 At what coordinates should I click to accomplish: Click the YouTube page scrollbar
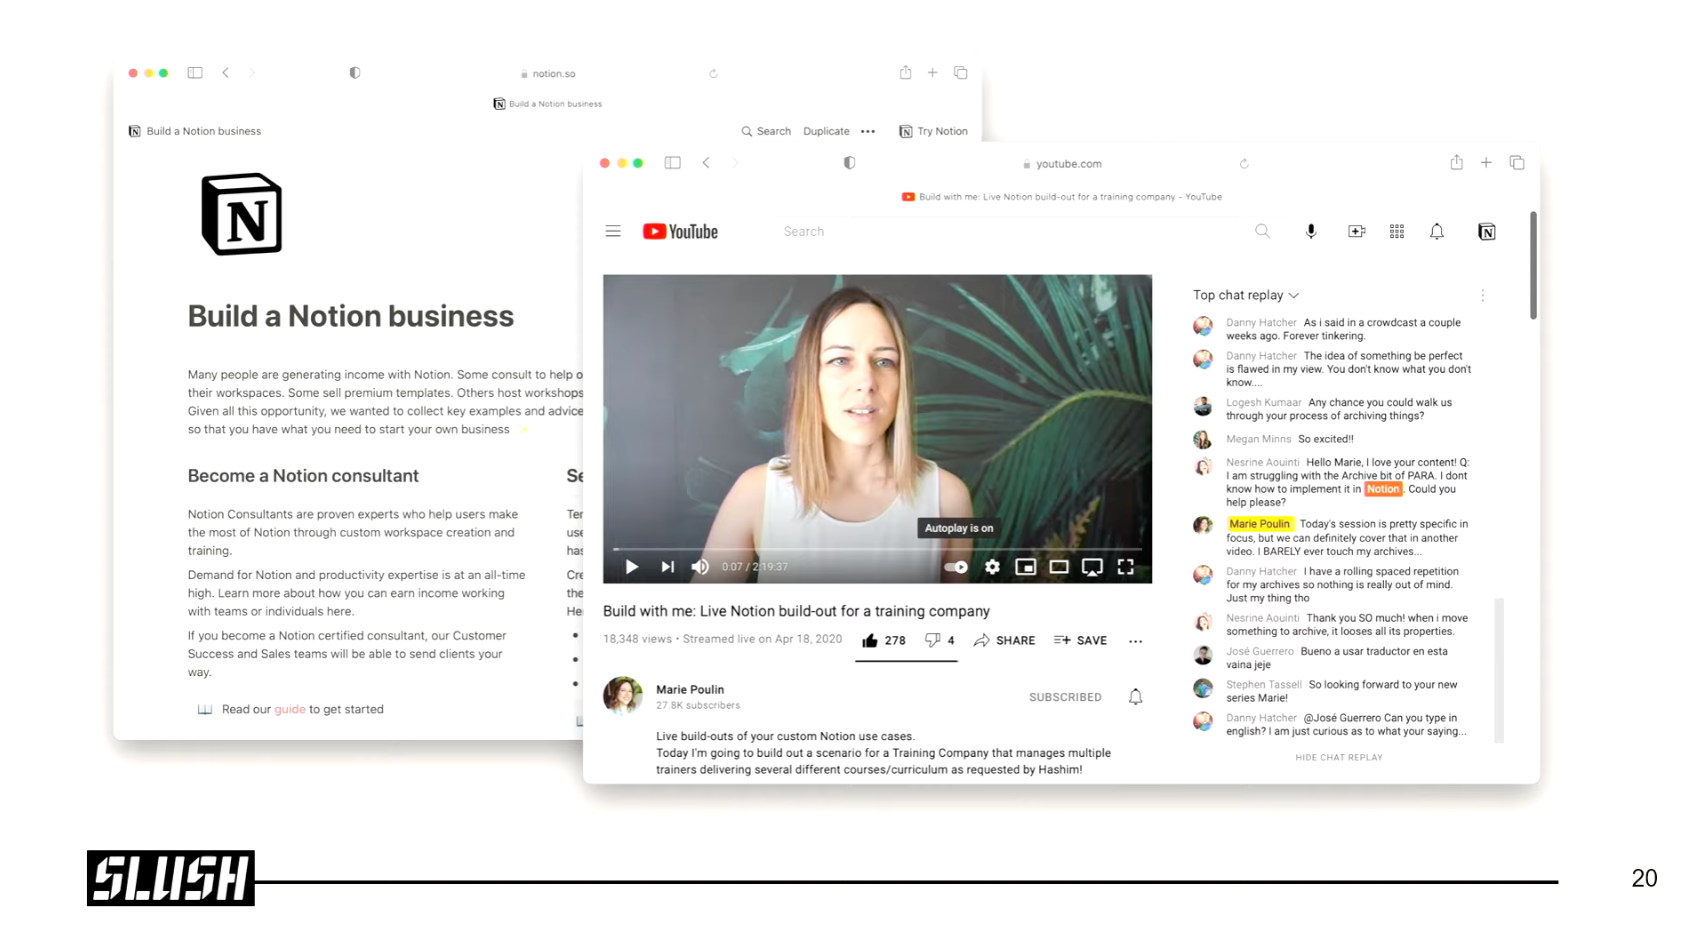coord(1532,266)
